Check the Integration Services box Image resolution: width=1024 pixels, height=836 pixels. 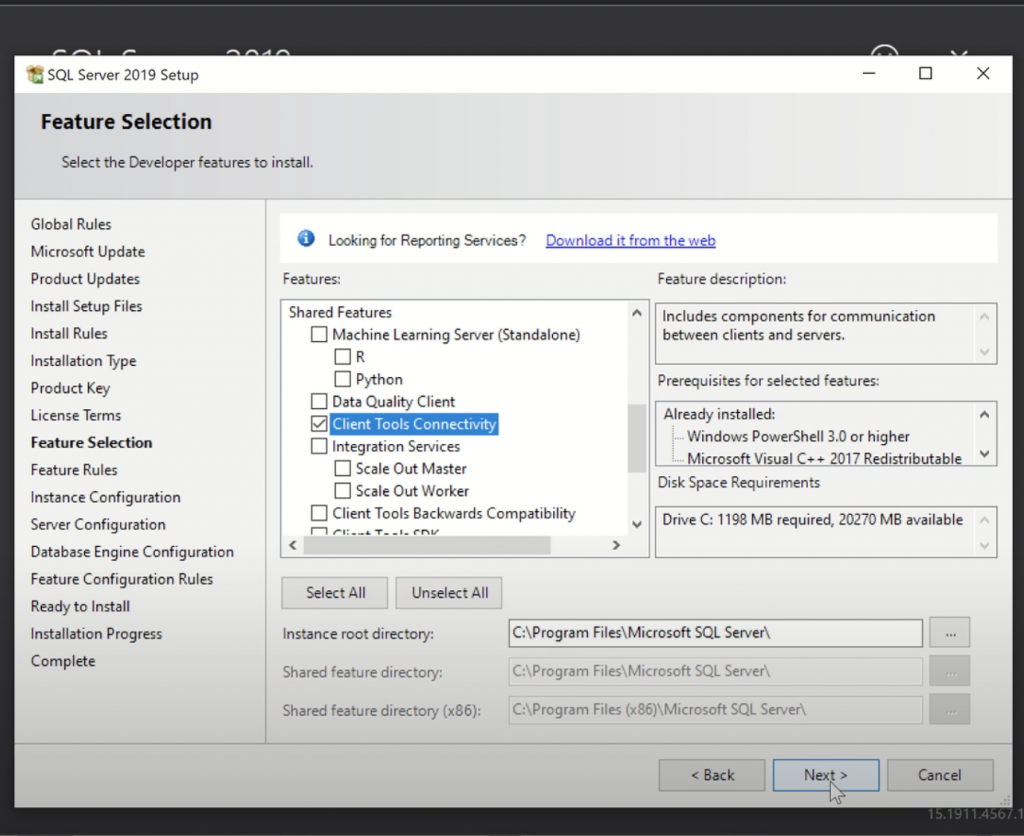(x=319, y=446)
